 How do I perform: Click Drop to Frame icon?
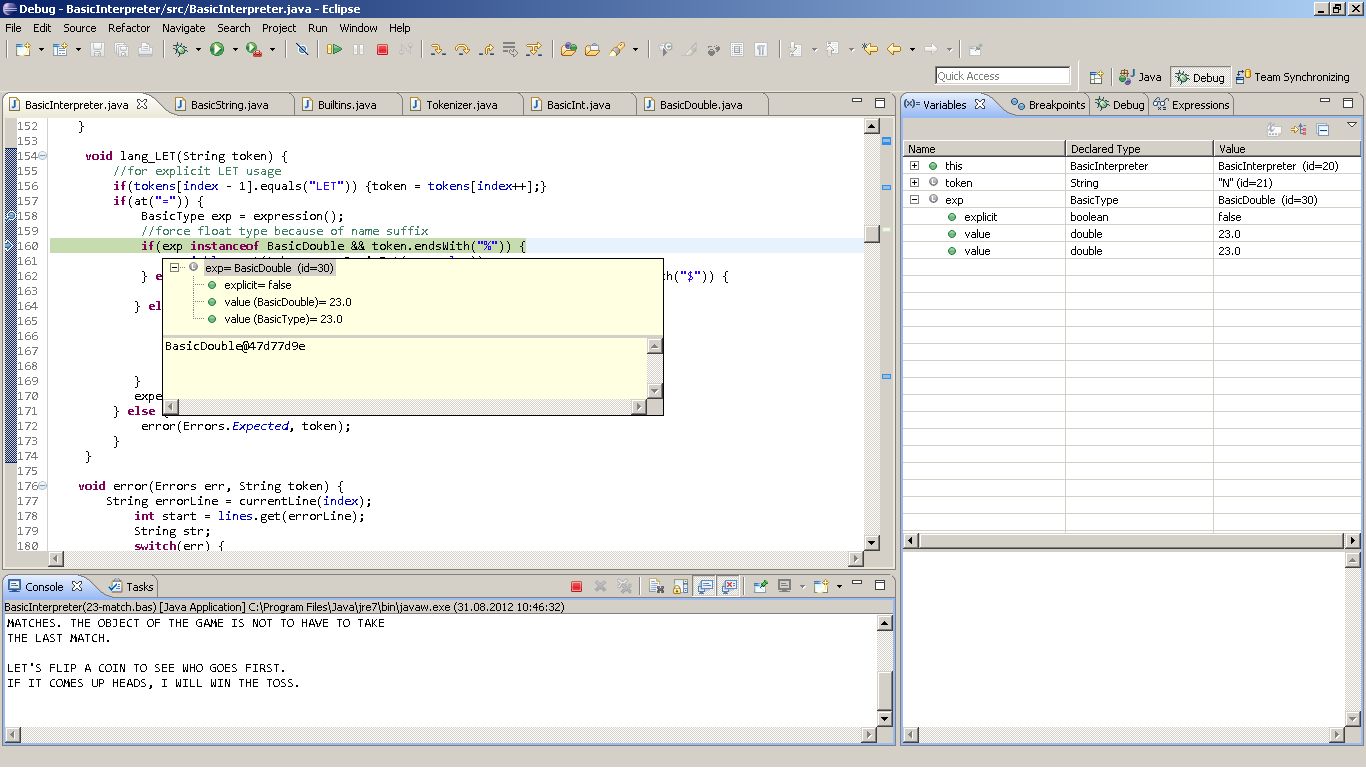[510, 49]
